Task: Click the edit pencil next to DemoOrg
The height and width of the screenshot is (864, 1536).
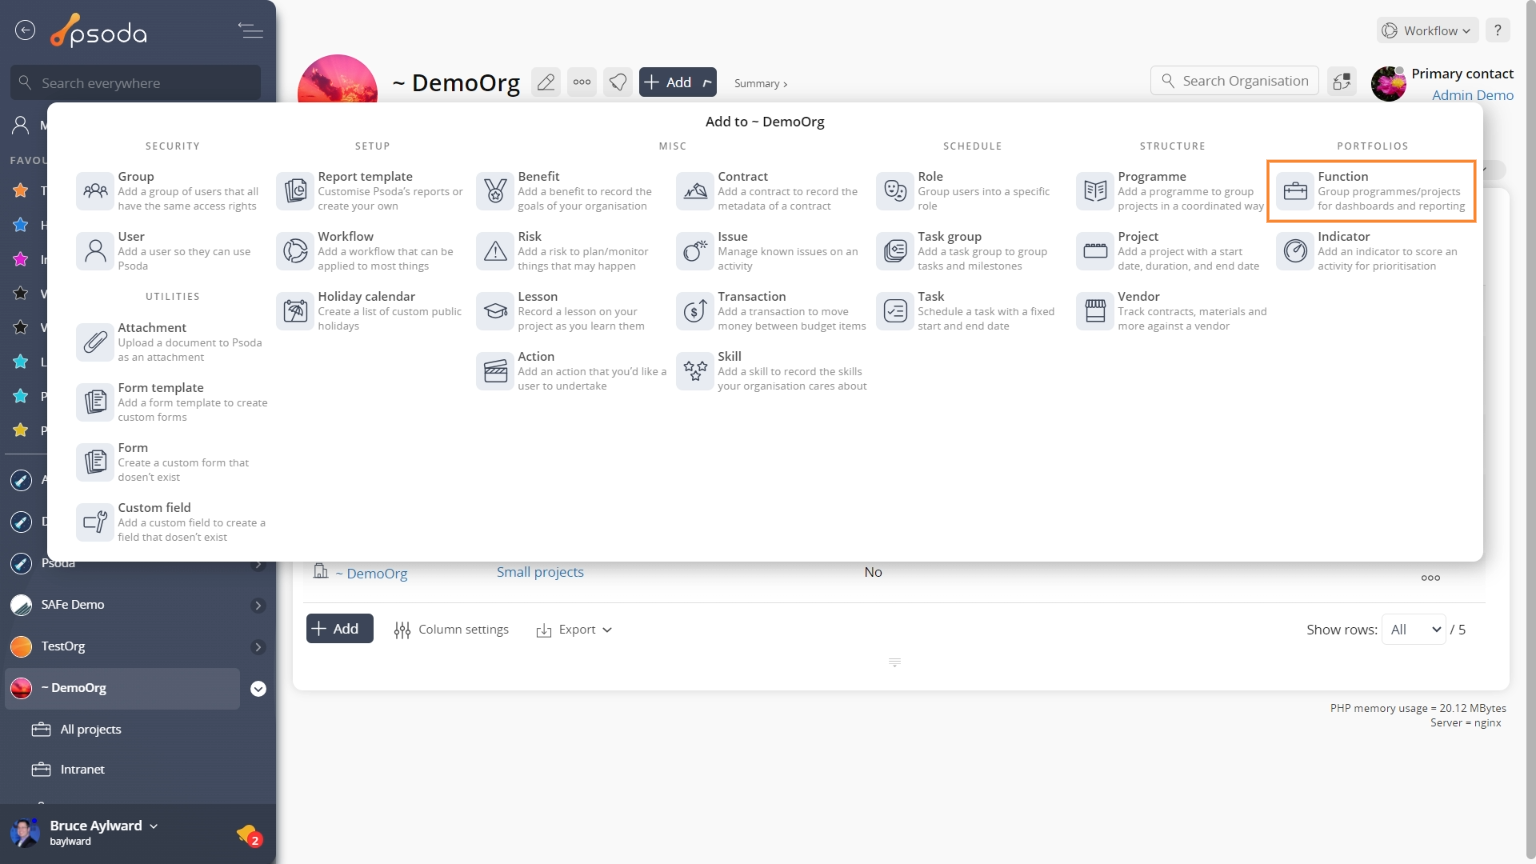Action: point(546,82)
